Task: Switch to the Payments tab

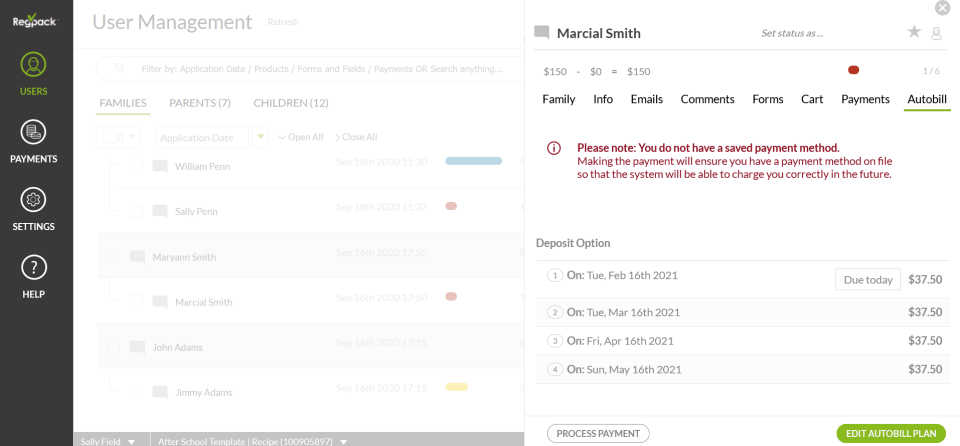Action: click(x=865, y=99)
